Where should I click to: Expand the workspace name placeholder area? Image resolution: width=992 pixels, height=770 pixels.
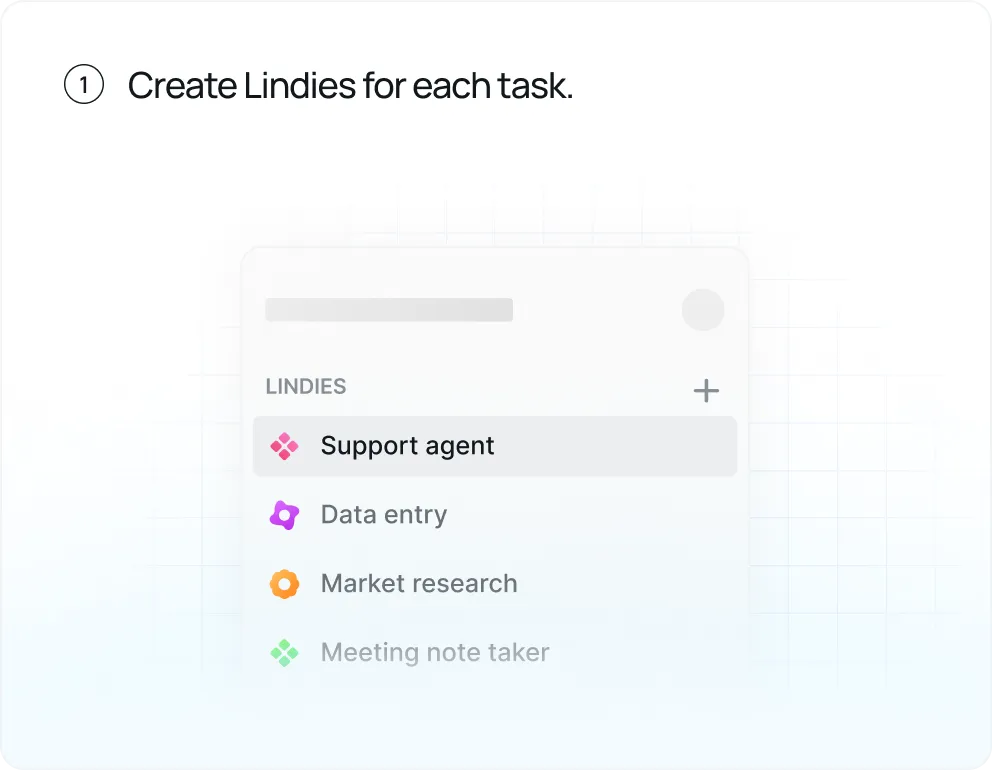click(x=389, y=310)
